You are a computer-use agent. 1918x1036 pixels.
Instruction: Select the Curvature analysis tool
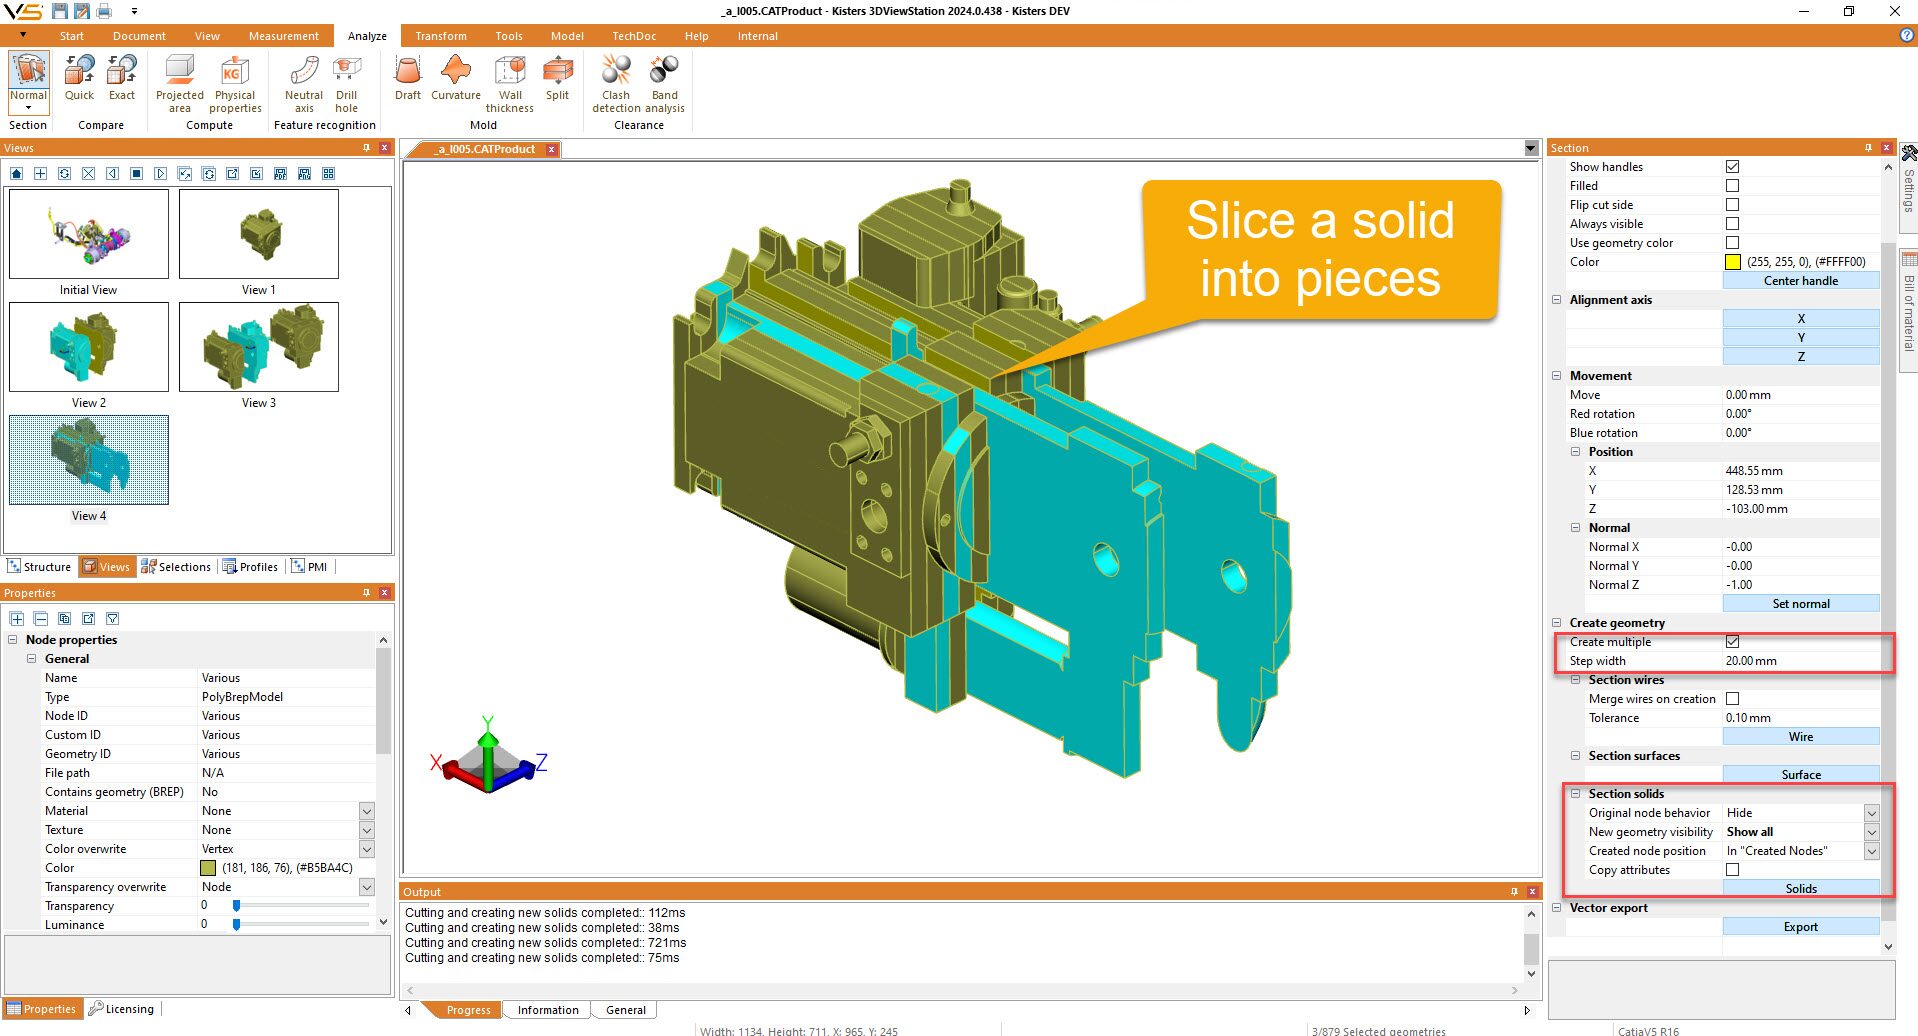click(x=455, y=80)
